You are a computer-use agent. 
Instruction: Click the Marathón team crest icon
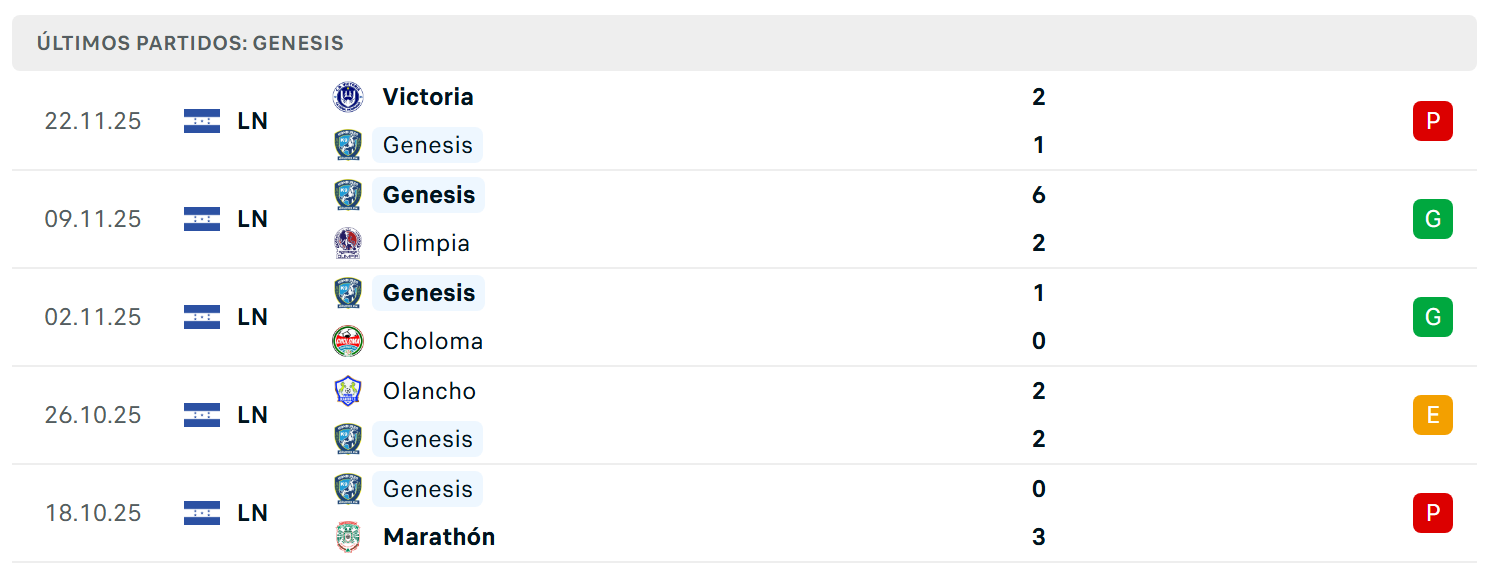pyautogui.click(x=347, y=537)
